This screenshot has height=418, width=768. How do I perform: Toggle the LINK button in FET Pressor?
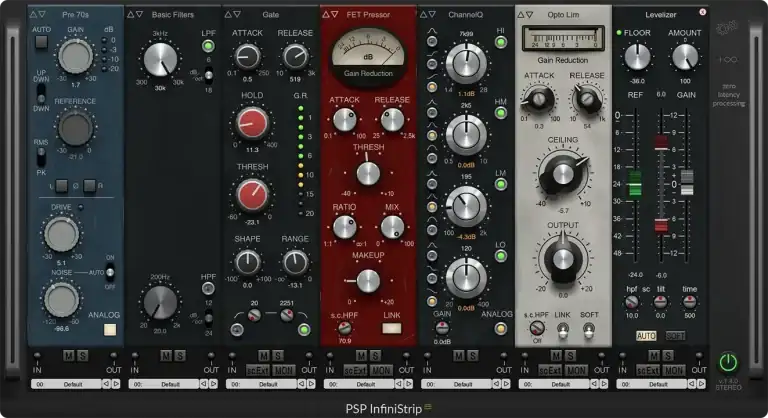[x=391, y=328]
